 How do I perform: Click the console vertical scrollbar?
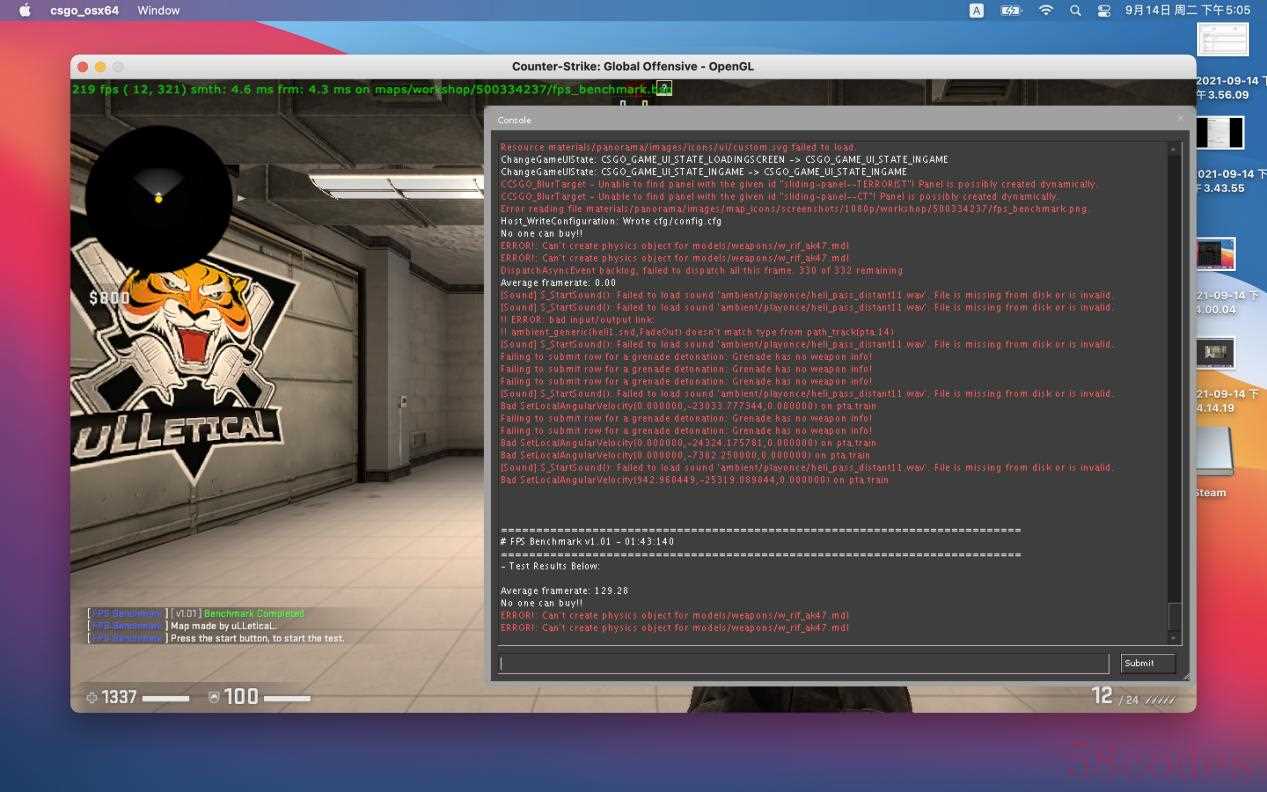[1175, 390]
